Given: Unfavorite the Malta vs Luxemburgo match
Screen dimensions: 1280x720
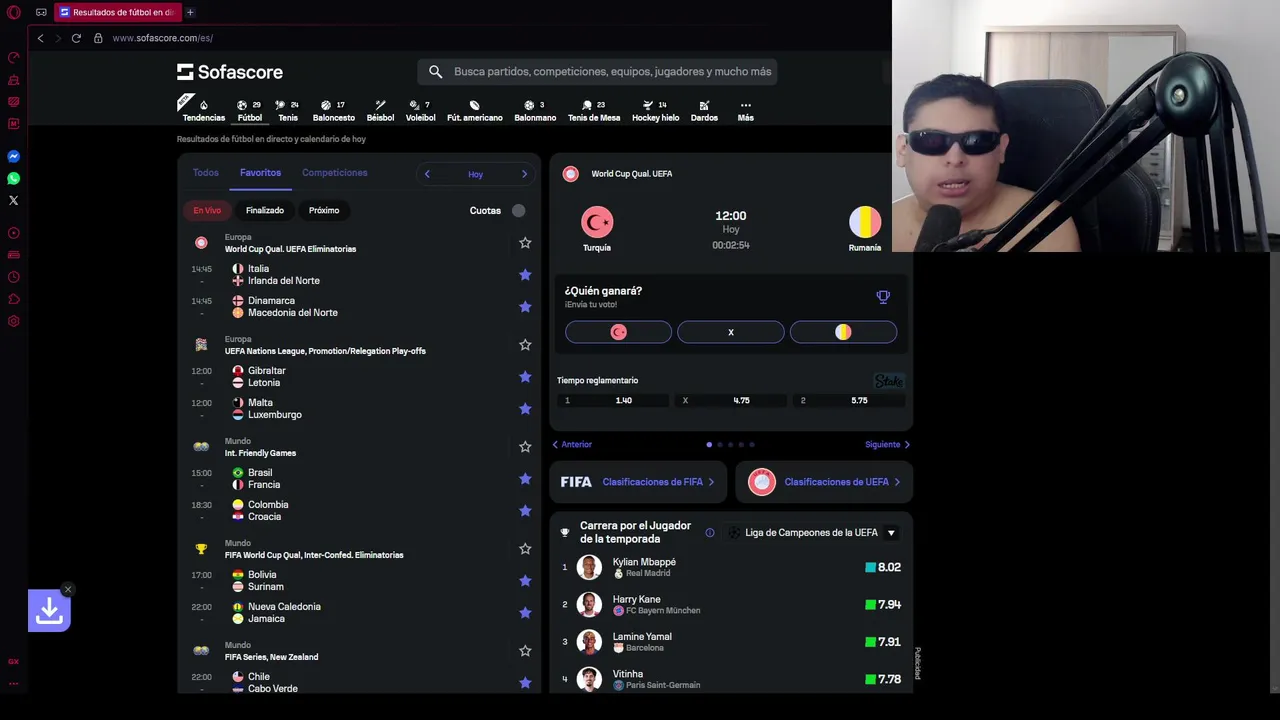Looking at the screenshot, I should click(x=525, y=409).
